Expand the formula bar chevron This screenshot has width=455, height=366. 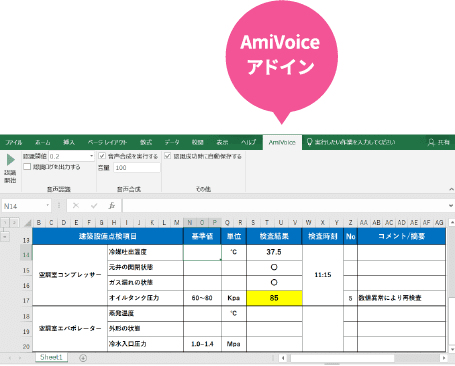pos(451,205)
